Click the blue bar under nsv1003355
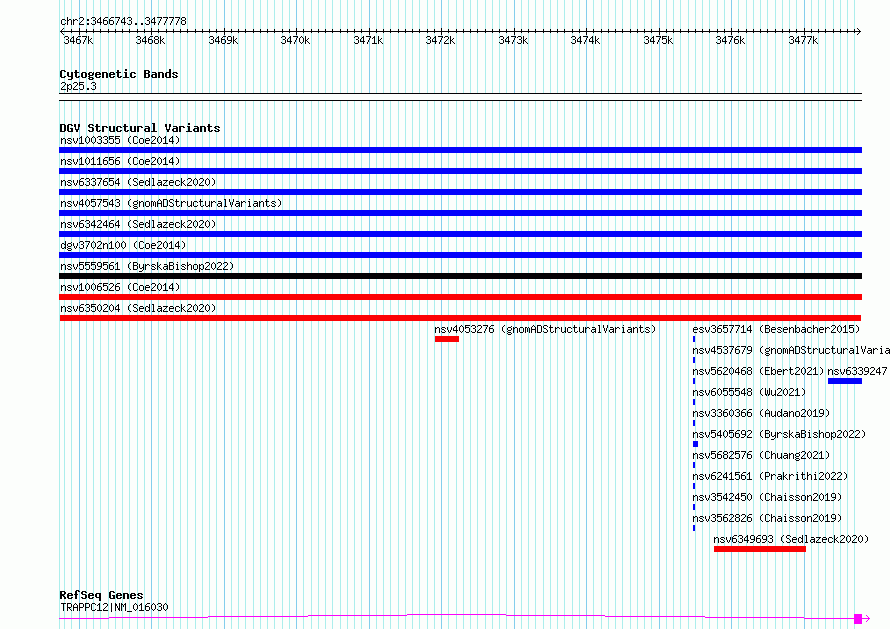Viewport: 890px width, 629px height. pos(460,150)
